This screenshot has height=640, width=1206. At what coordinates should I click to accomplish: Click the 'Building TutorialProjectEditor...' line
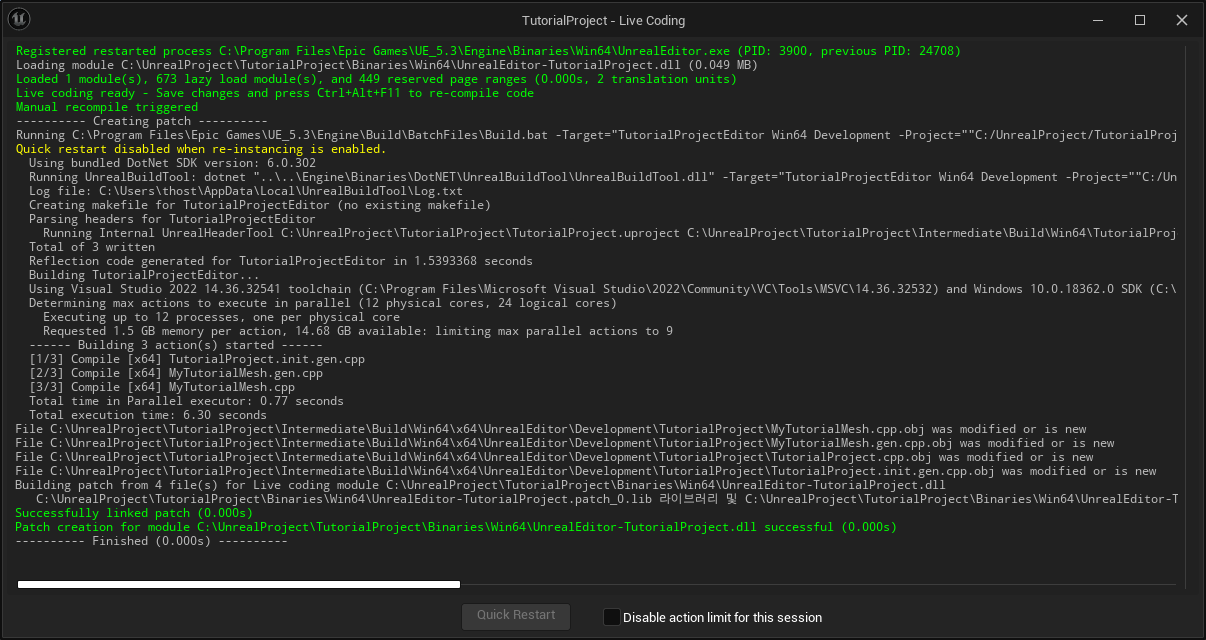pyautogui.click(x=144, y=275)
